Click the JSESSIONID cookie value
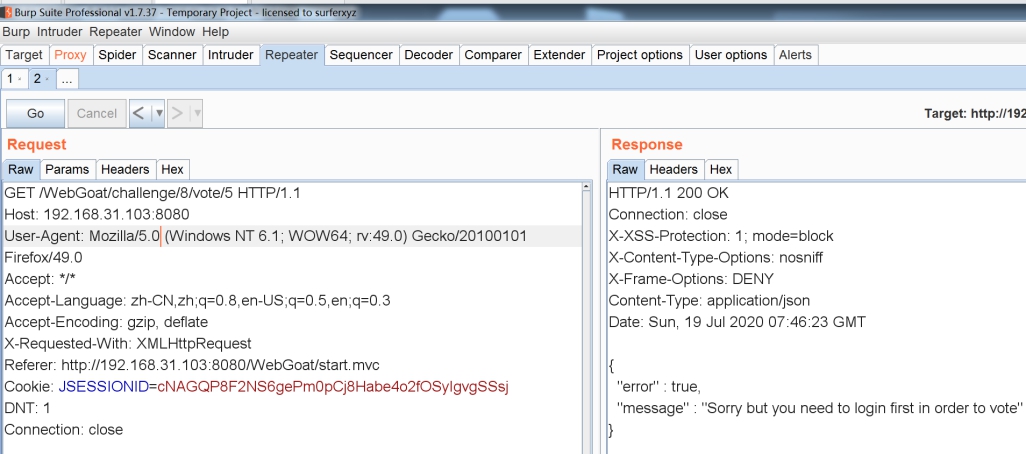The width and height of the screenshot is (1026, 454). (x=333, y=387)
